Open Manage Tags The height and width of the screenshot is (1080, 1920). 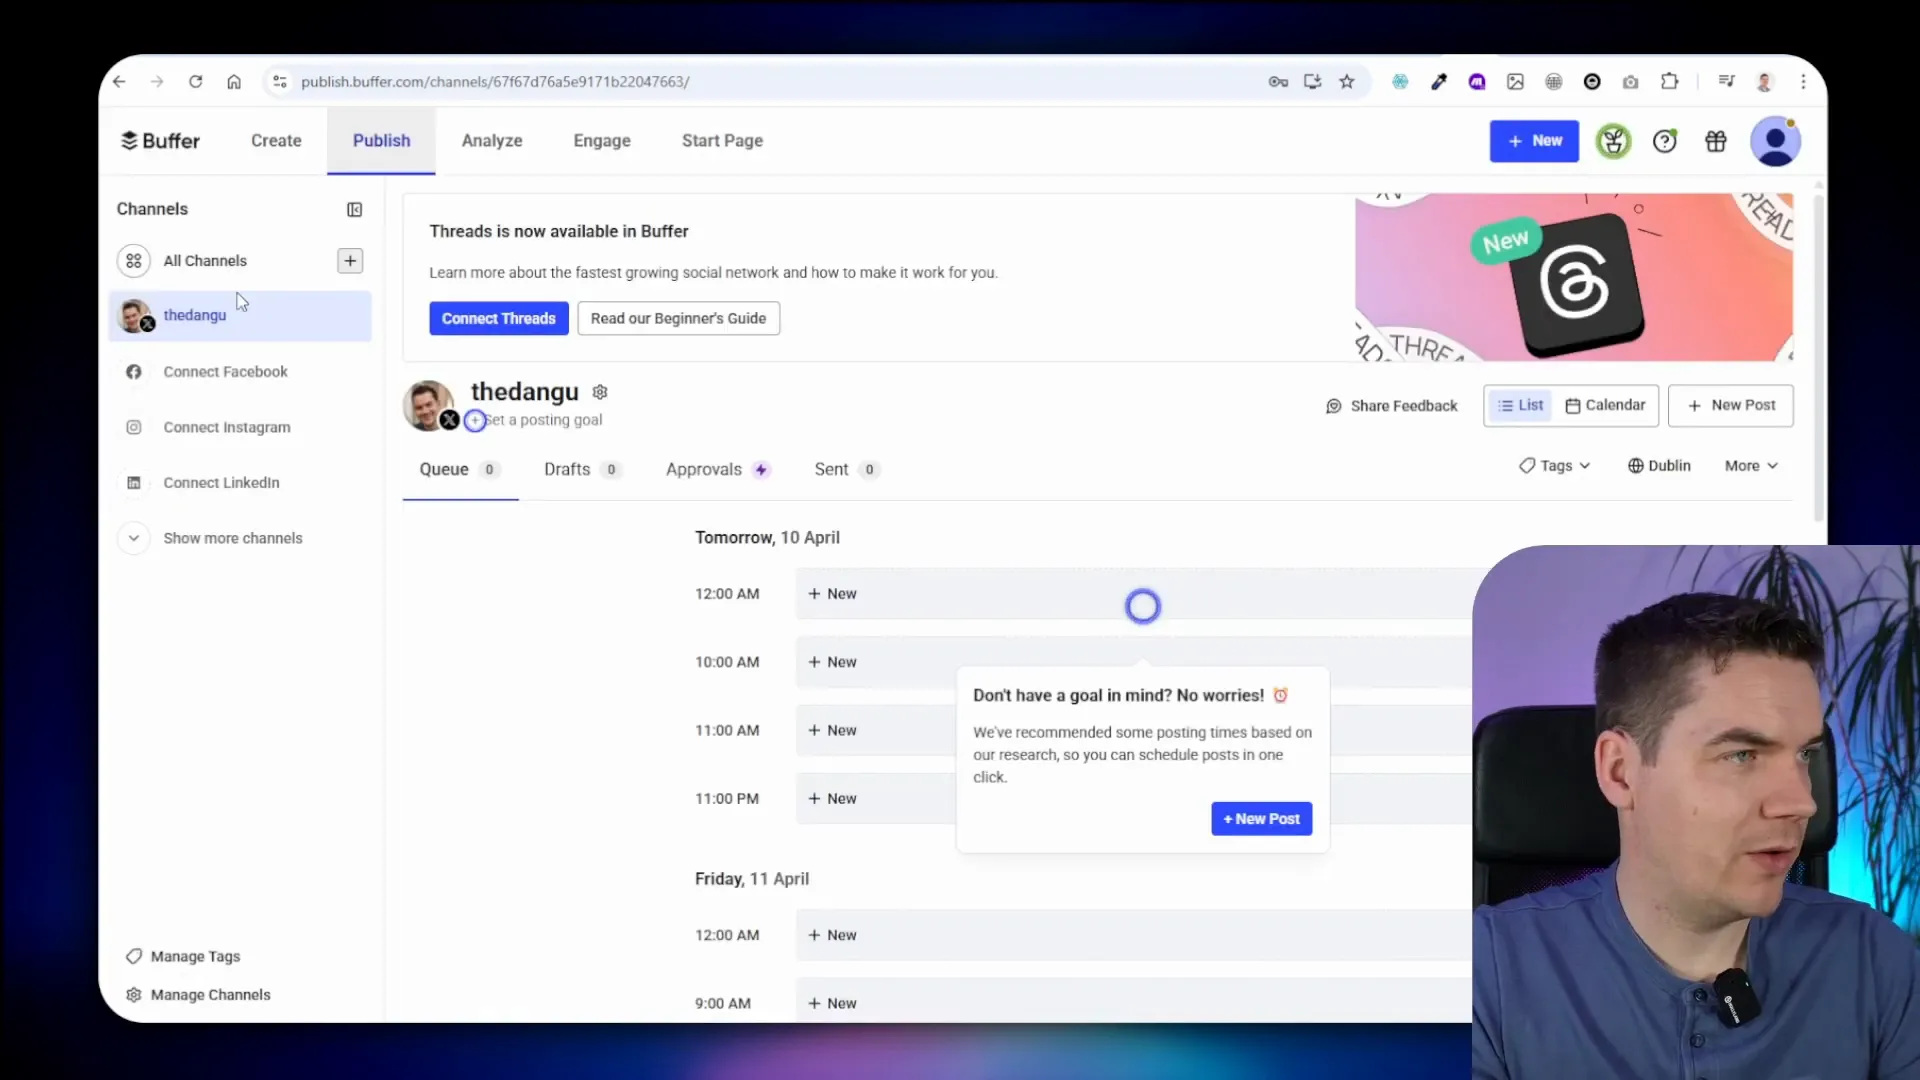coord(183,957)
